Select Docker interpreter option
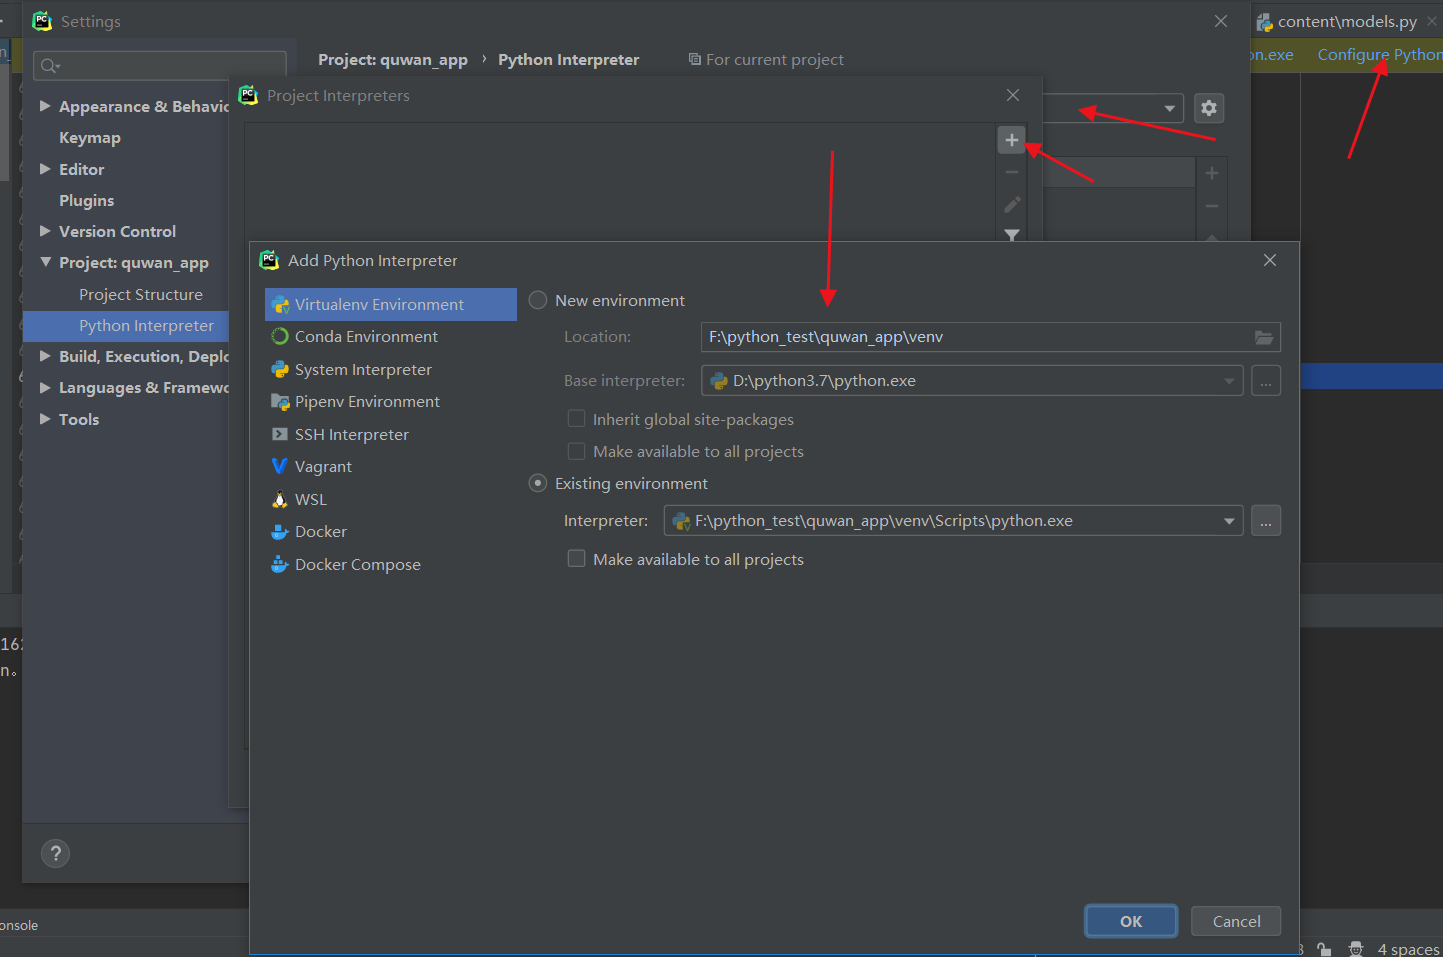 [320, 531]
